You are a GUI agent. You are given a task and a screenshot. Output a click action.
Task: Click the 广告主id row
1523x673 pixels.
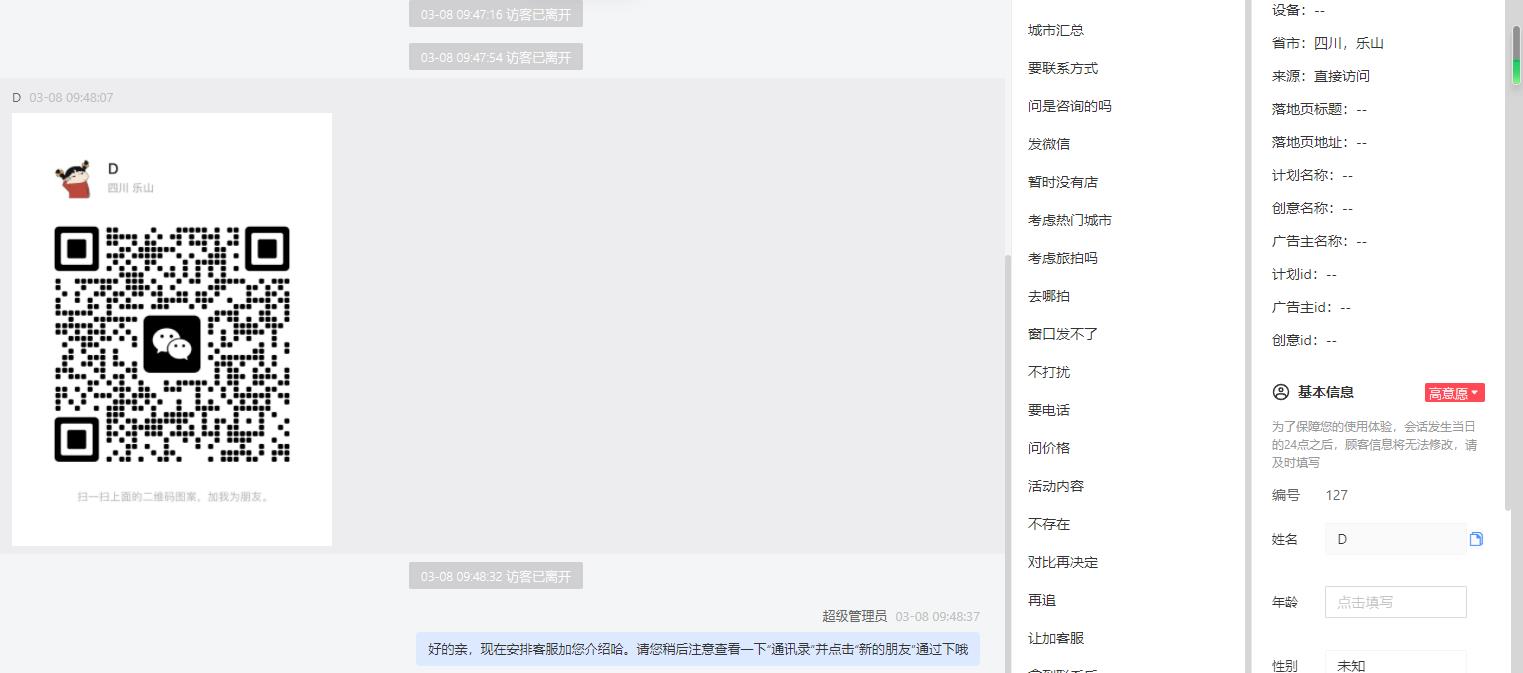1311,307
